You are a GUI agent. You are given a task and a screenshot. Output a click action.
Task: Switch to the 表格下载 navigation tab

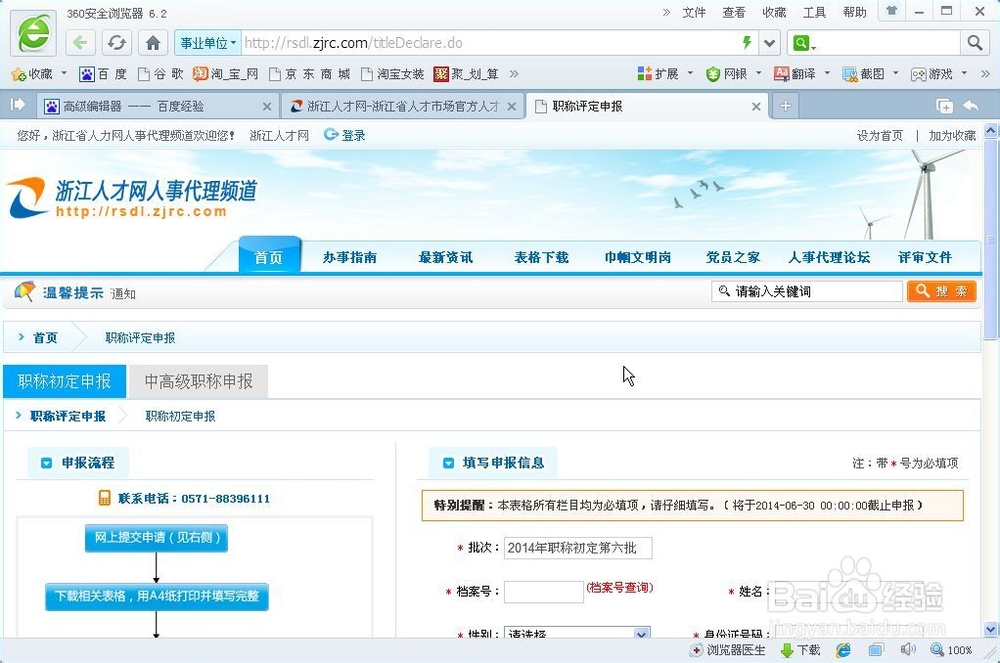(540, 256)
